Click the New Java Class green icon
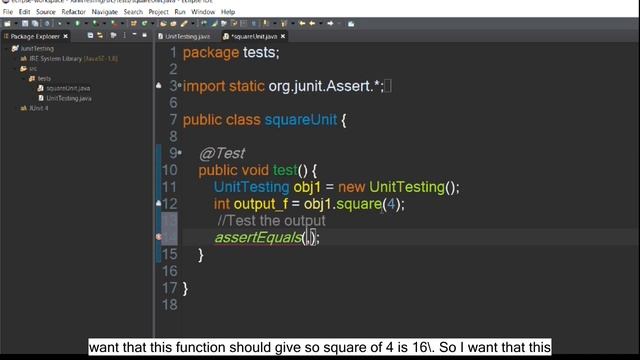Image resolution: width=640 pixels, height=360 pixels. click(144, 24)
